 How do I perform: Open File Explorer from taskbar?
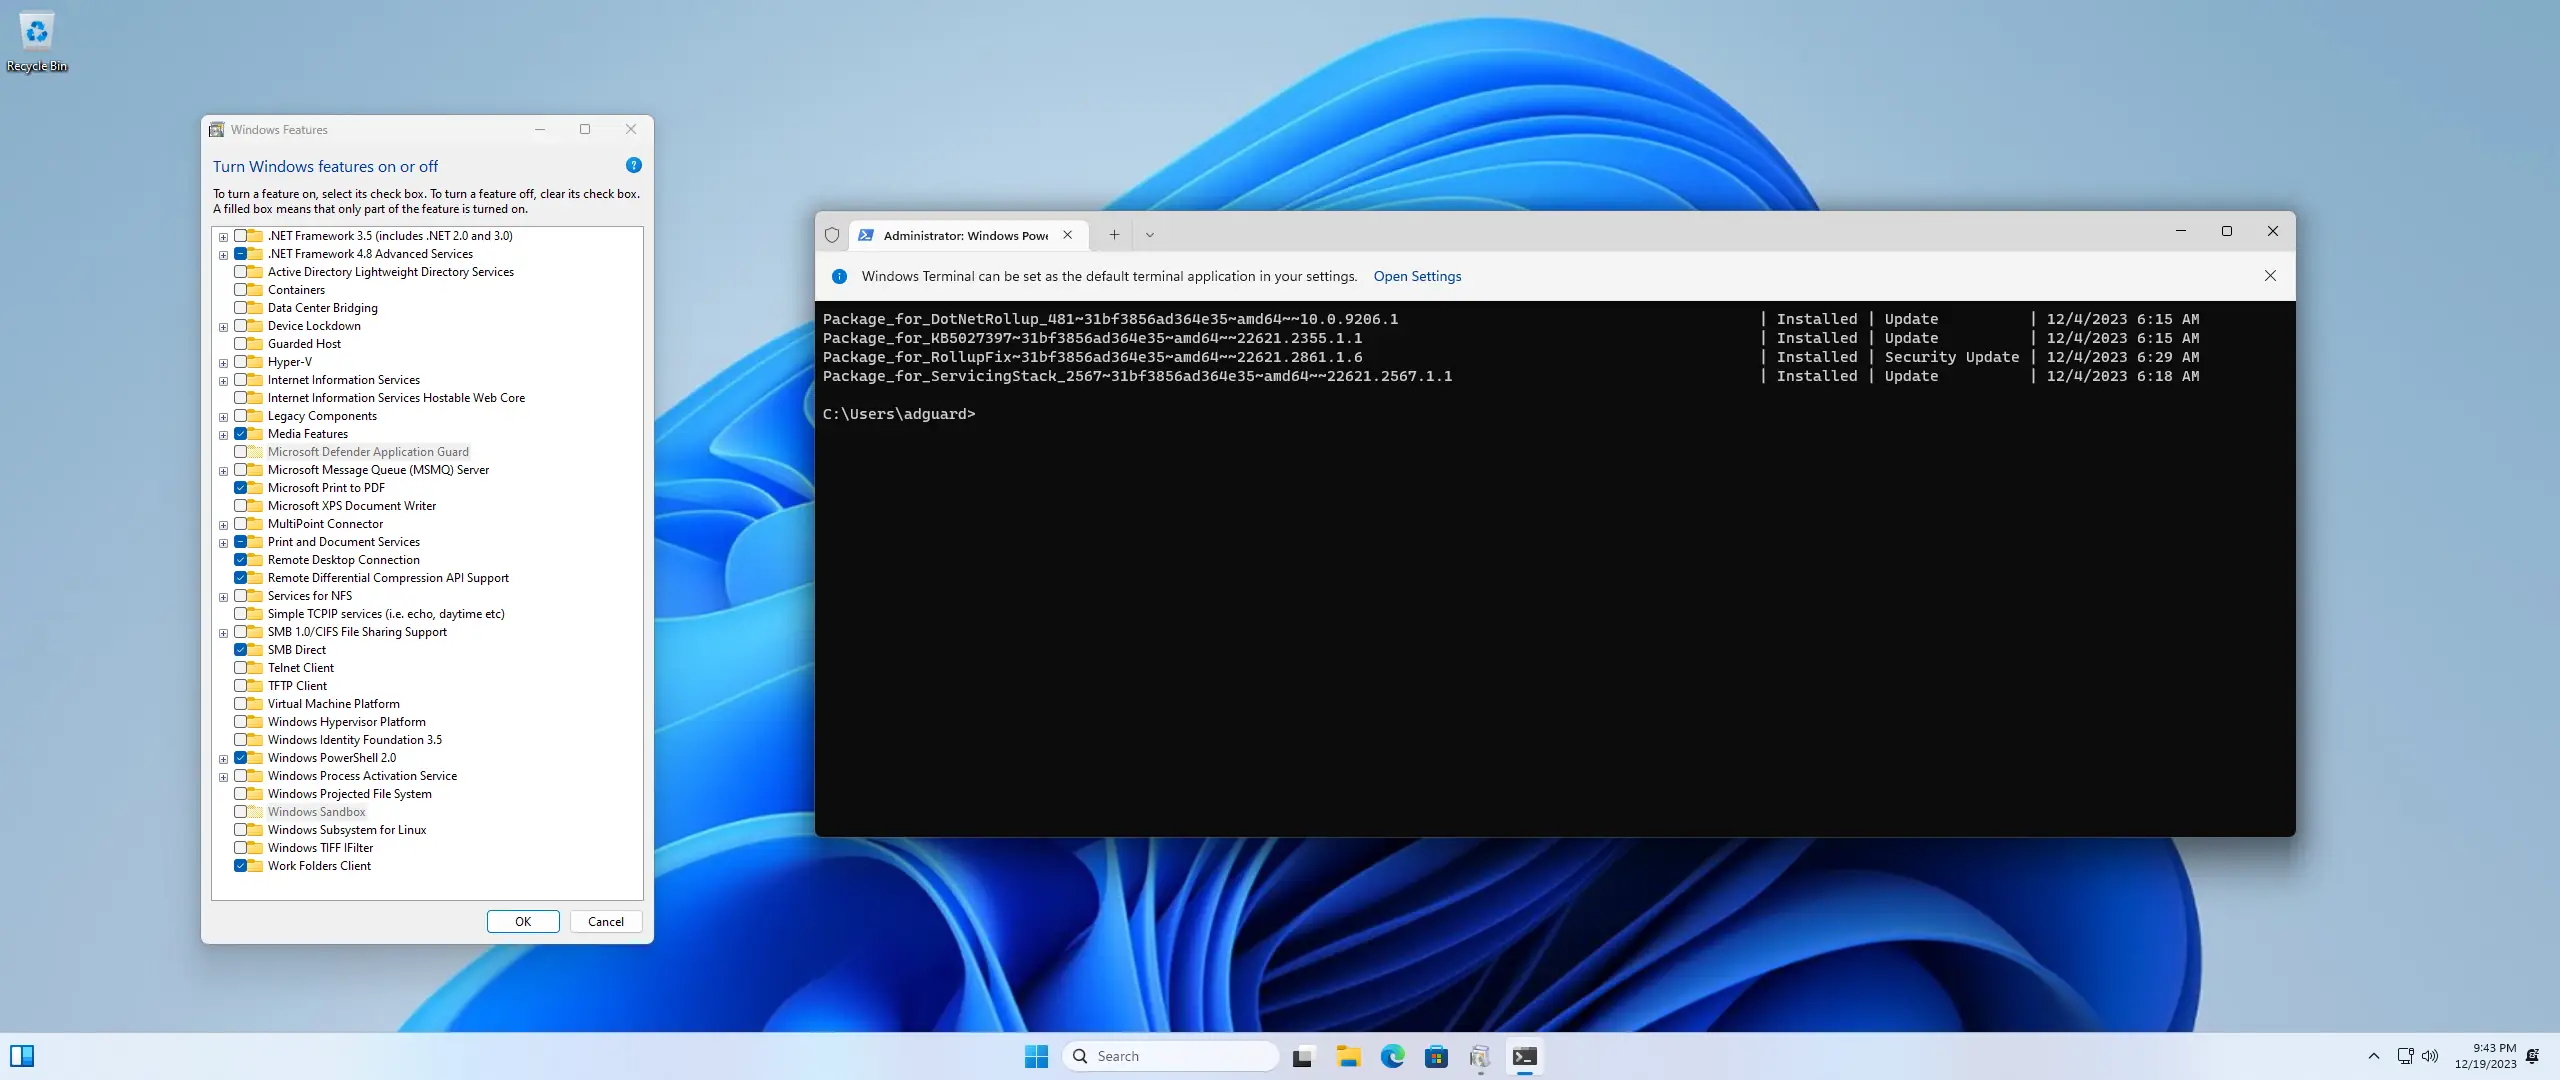pos(1348,1056)
